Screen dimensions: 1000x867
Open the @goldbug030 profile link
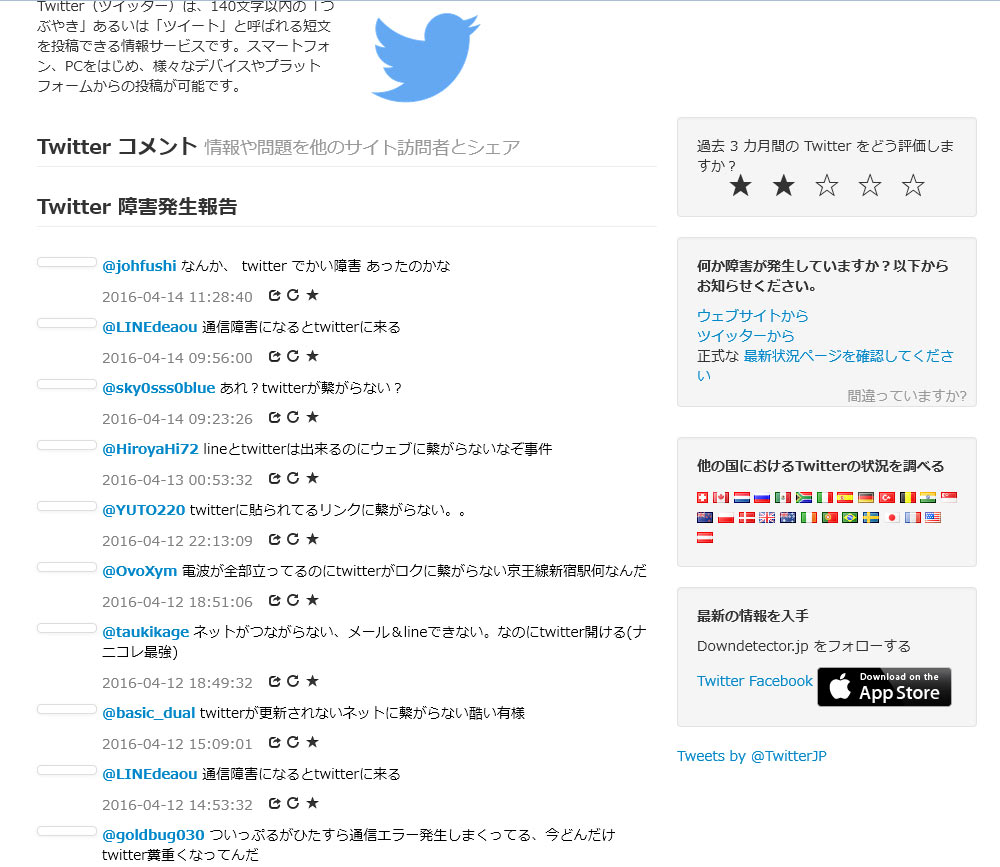pyautogui.click(x=153, y=834)
